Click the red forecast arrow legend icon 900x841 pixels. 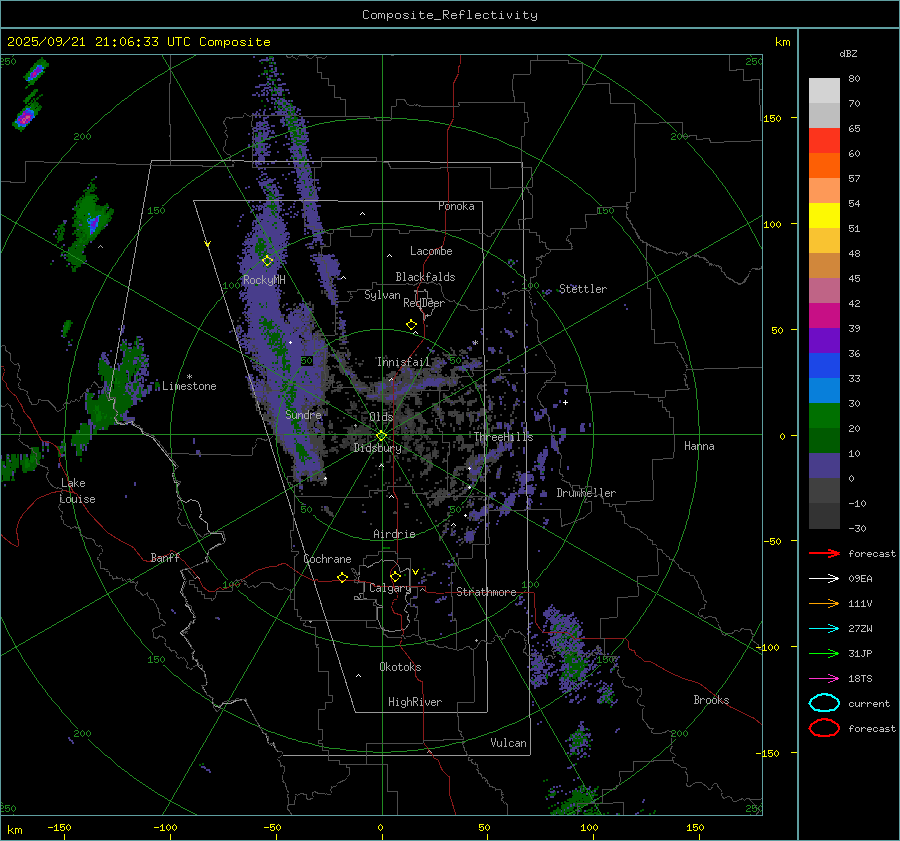coord(824,554)
